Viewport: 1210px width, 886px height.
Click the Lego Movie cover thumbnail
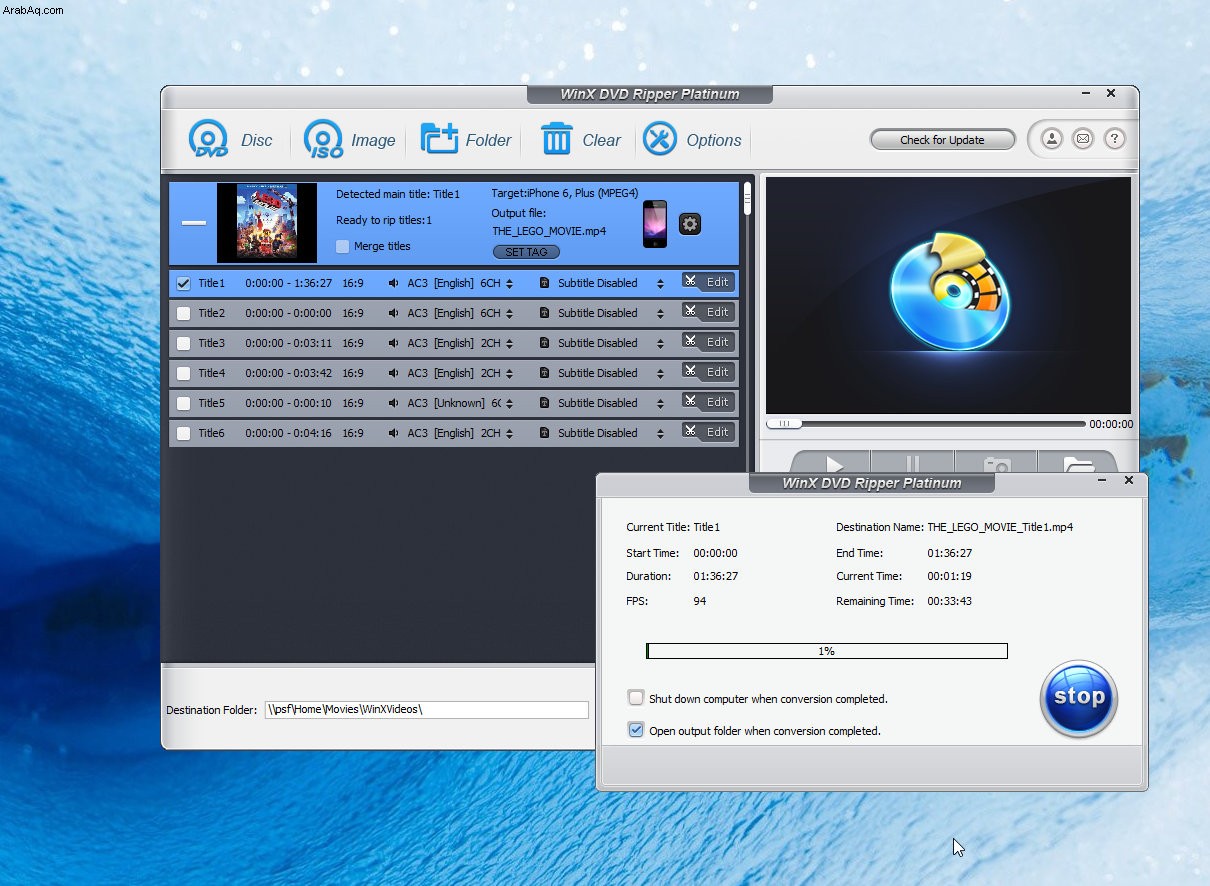click(x=267, y=223)
